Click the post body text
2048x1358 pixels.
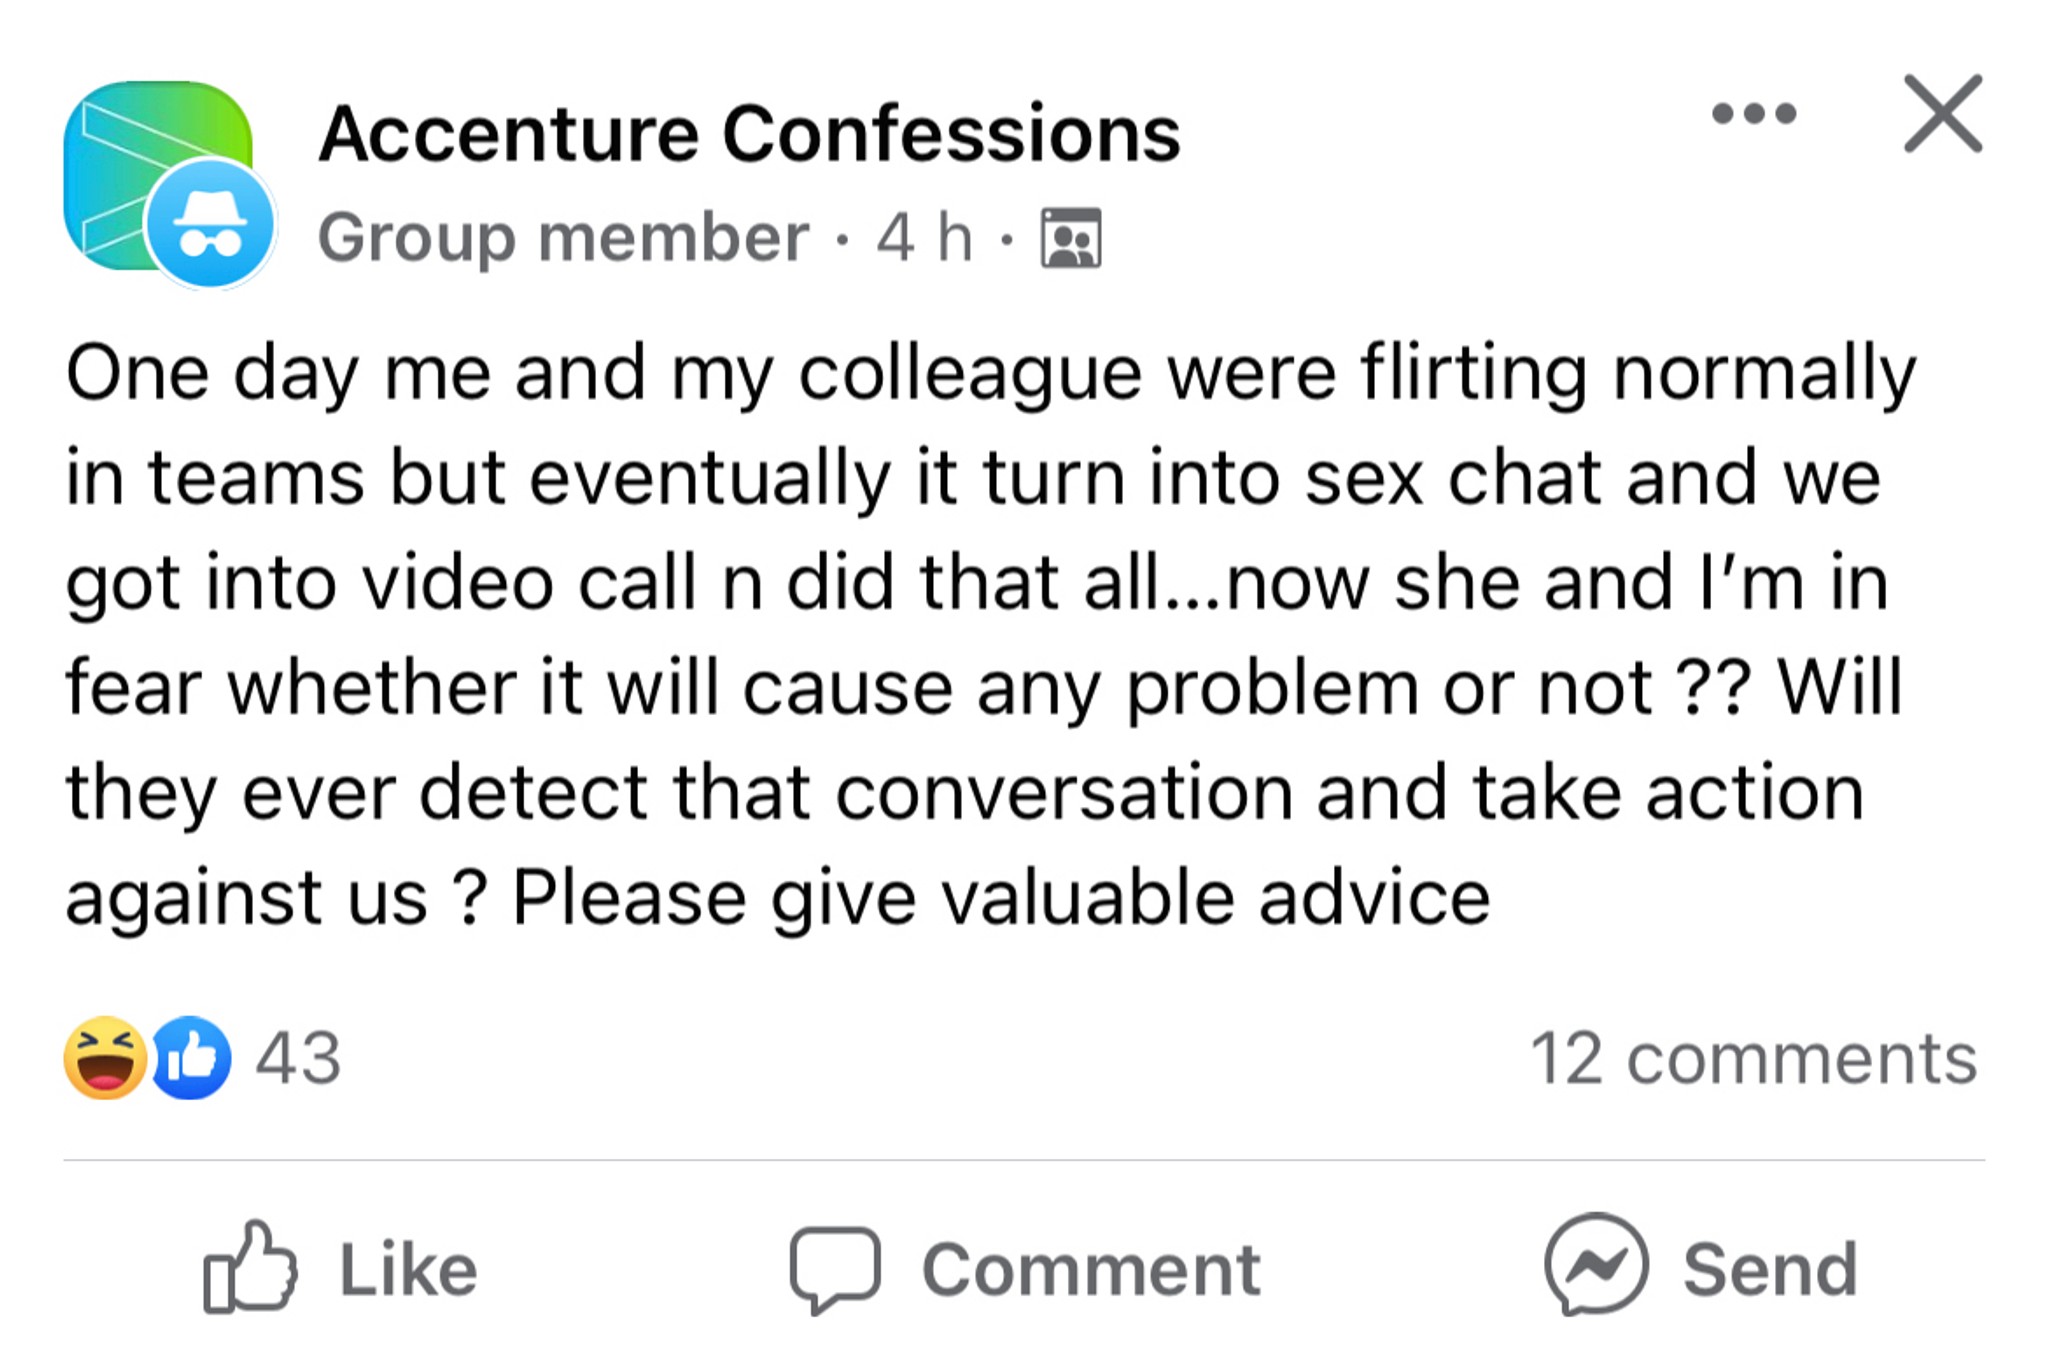[x=990, y=634]
